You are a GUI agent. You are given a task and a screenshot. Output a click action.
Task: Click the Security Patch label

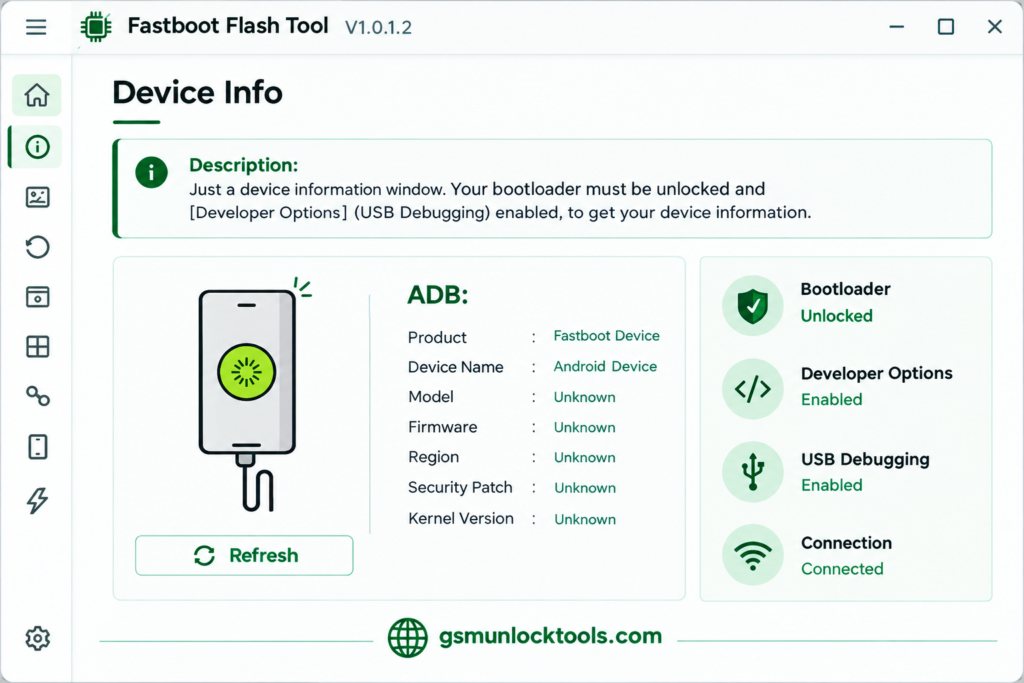point(460,488)
